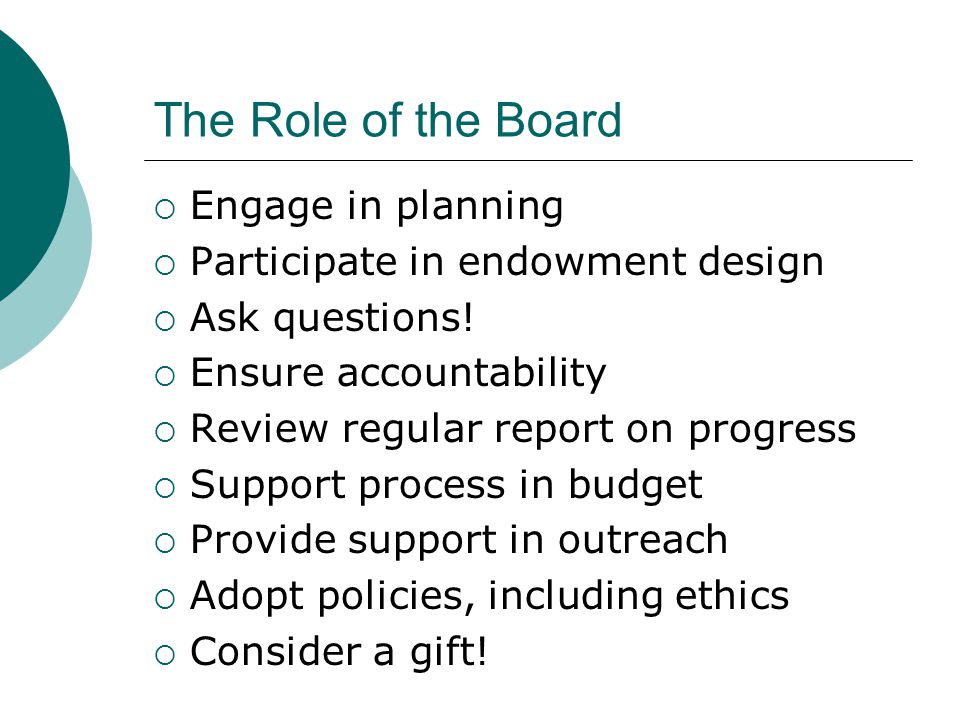Select Provide support in outreach text

pos(459,541)
